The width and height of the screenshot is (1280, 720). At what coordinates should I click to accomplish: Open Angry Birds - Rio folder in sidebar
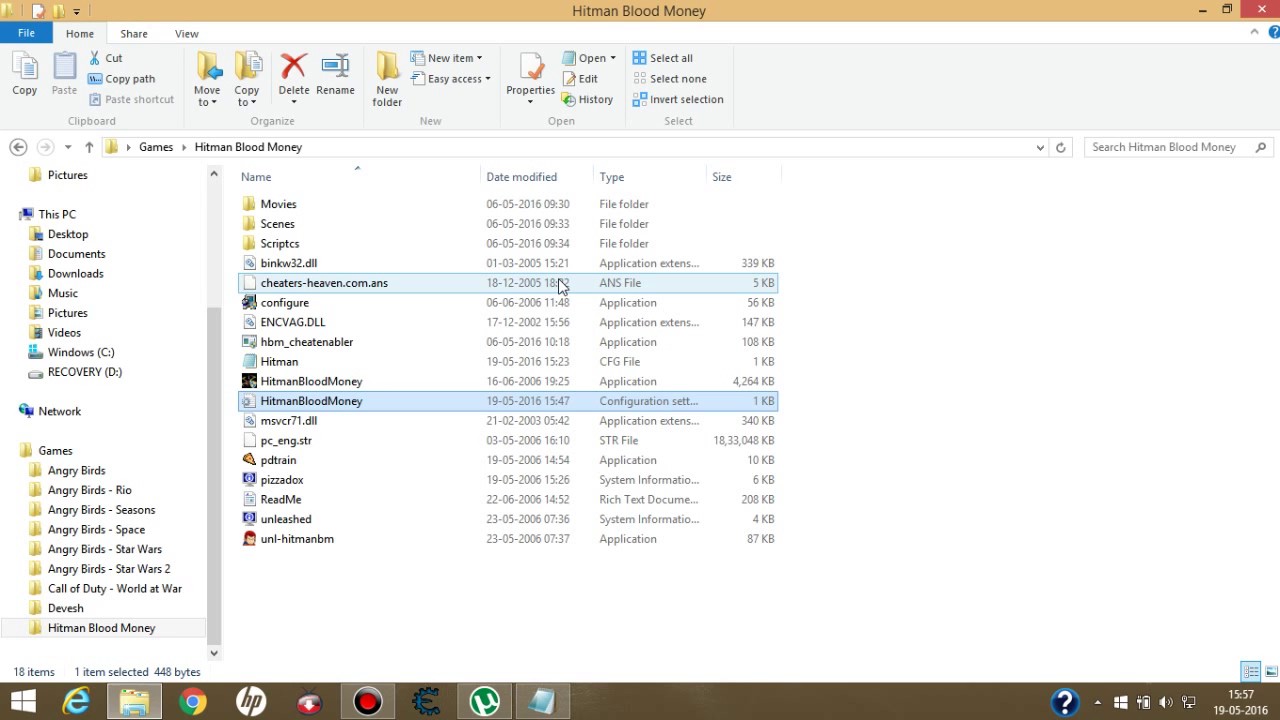tap(89, 490)
